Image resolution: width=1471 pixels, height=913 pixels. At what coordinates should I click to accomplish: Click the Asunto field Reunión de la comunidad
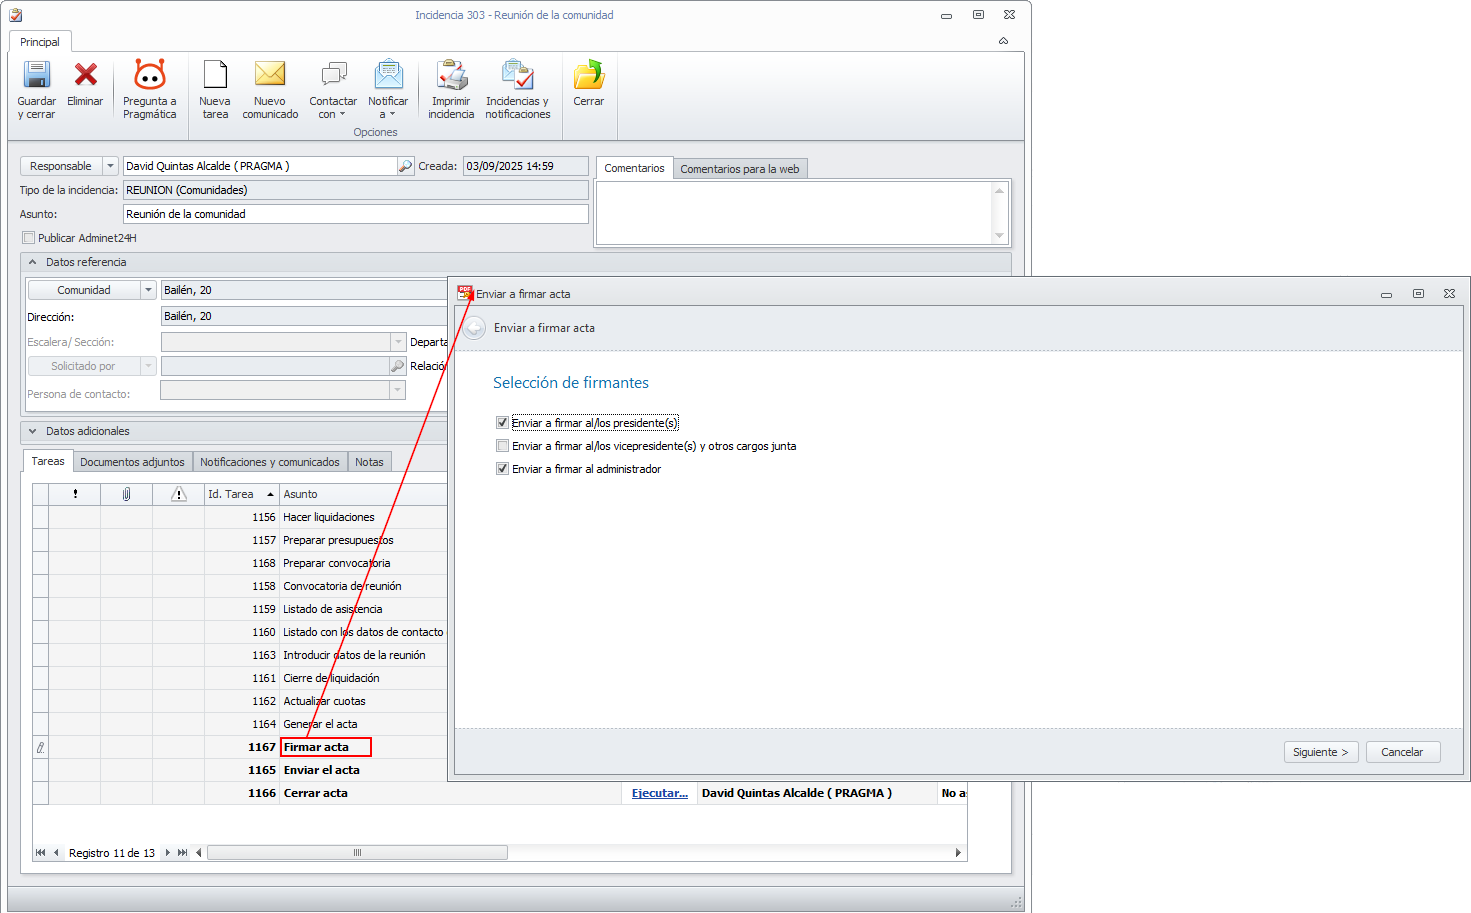355,214
